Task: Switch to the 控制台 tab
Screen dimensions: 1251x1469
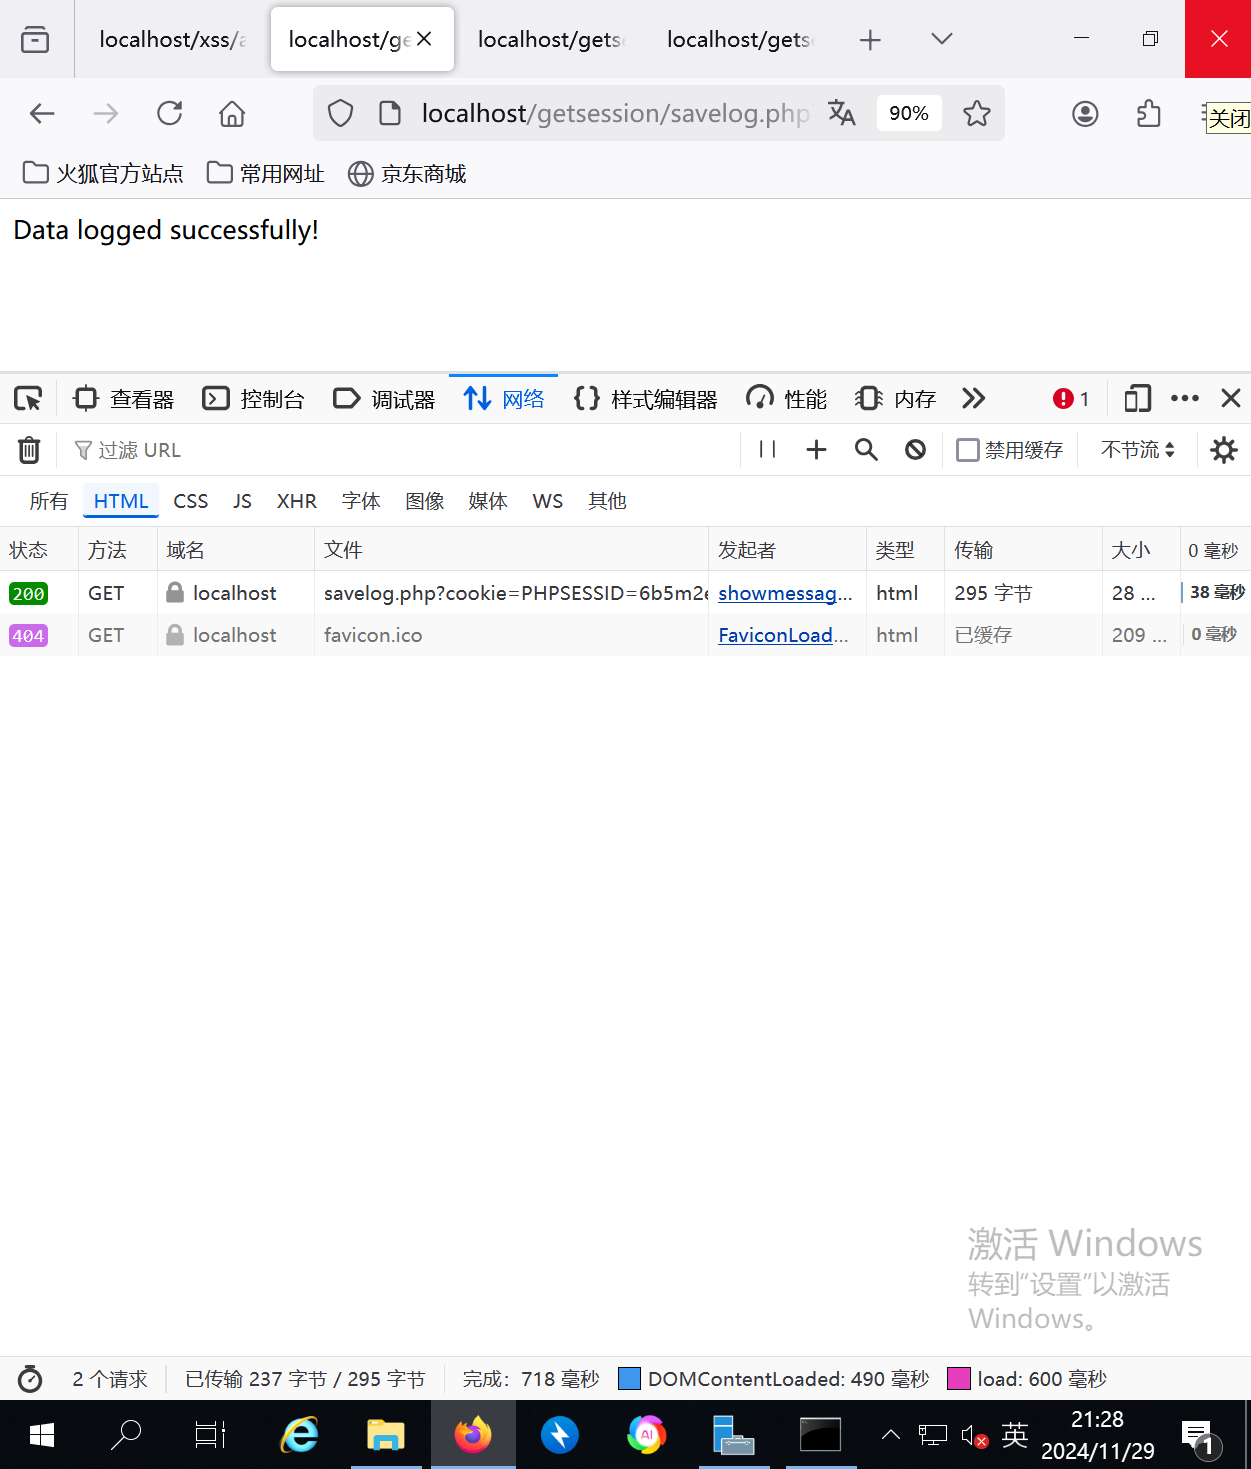Action: 254,399
